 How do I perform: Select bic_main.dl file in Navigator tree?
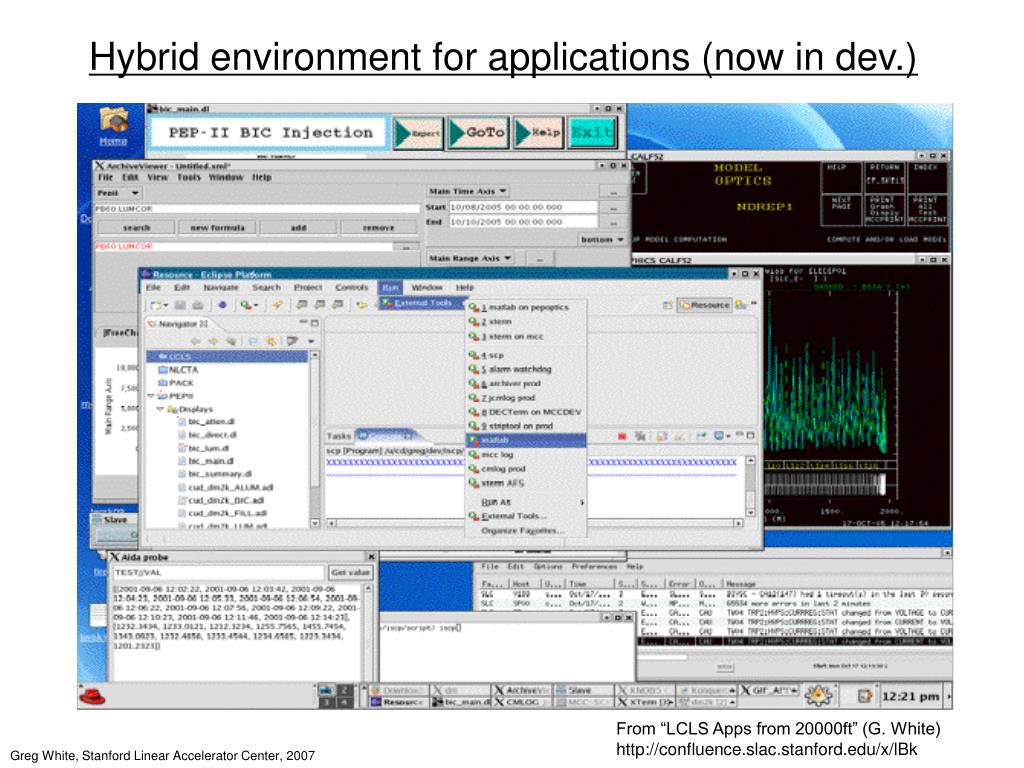point(206,461)
